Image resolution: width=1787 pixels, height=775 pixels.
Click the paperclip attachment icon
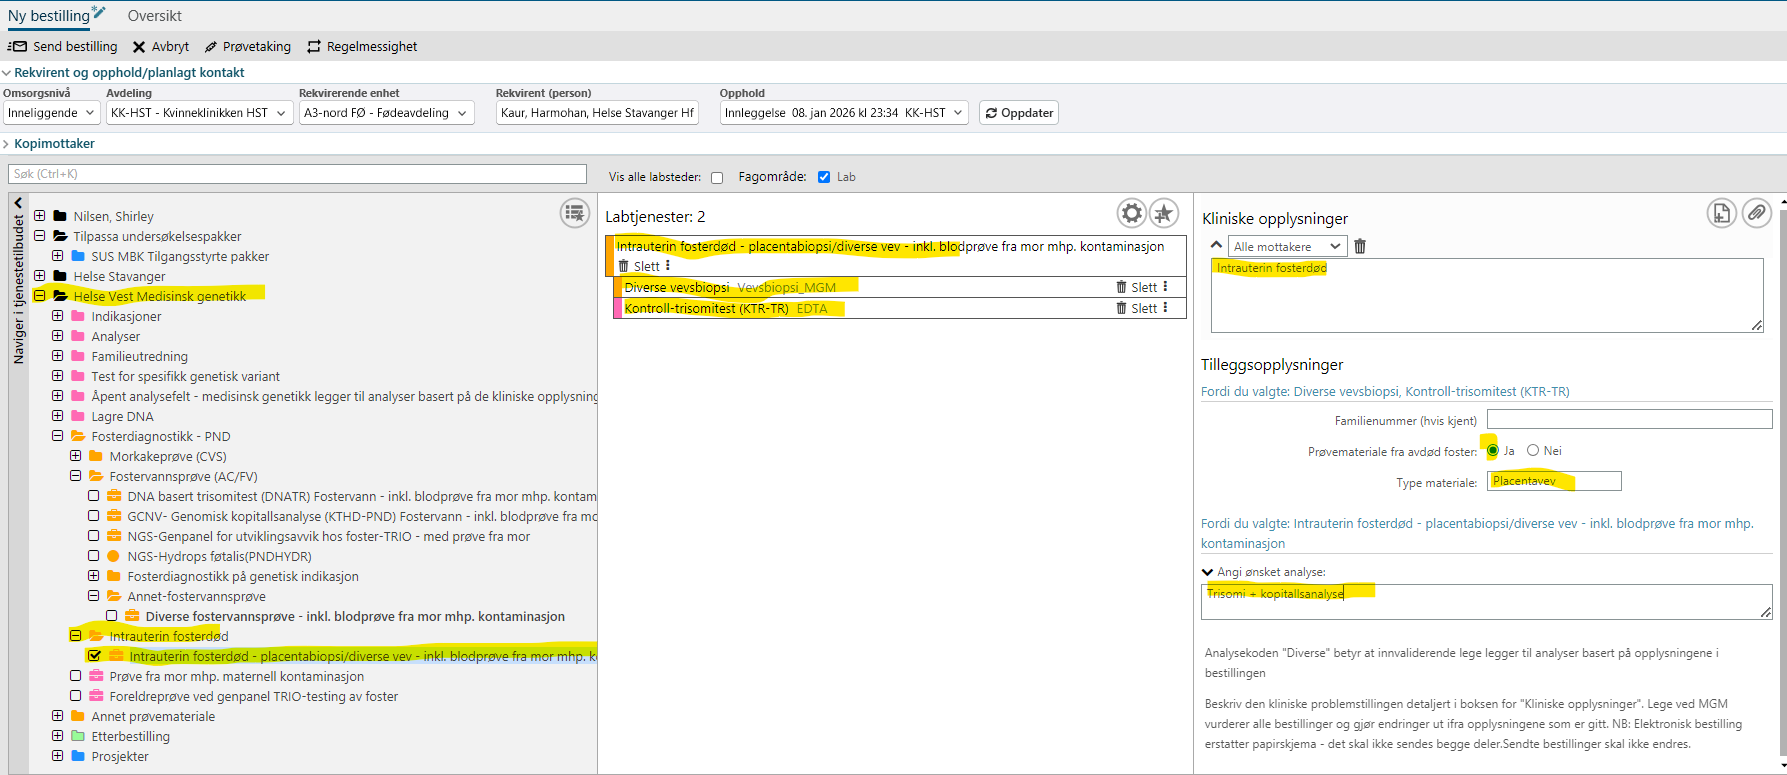pyautogui.click(x=1756, y=213)
